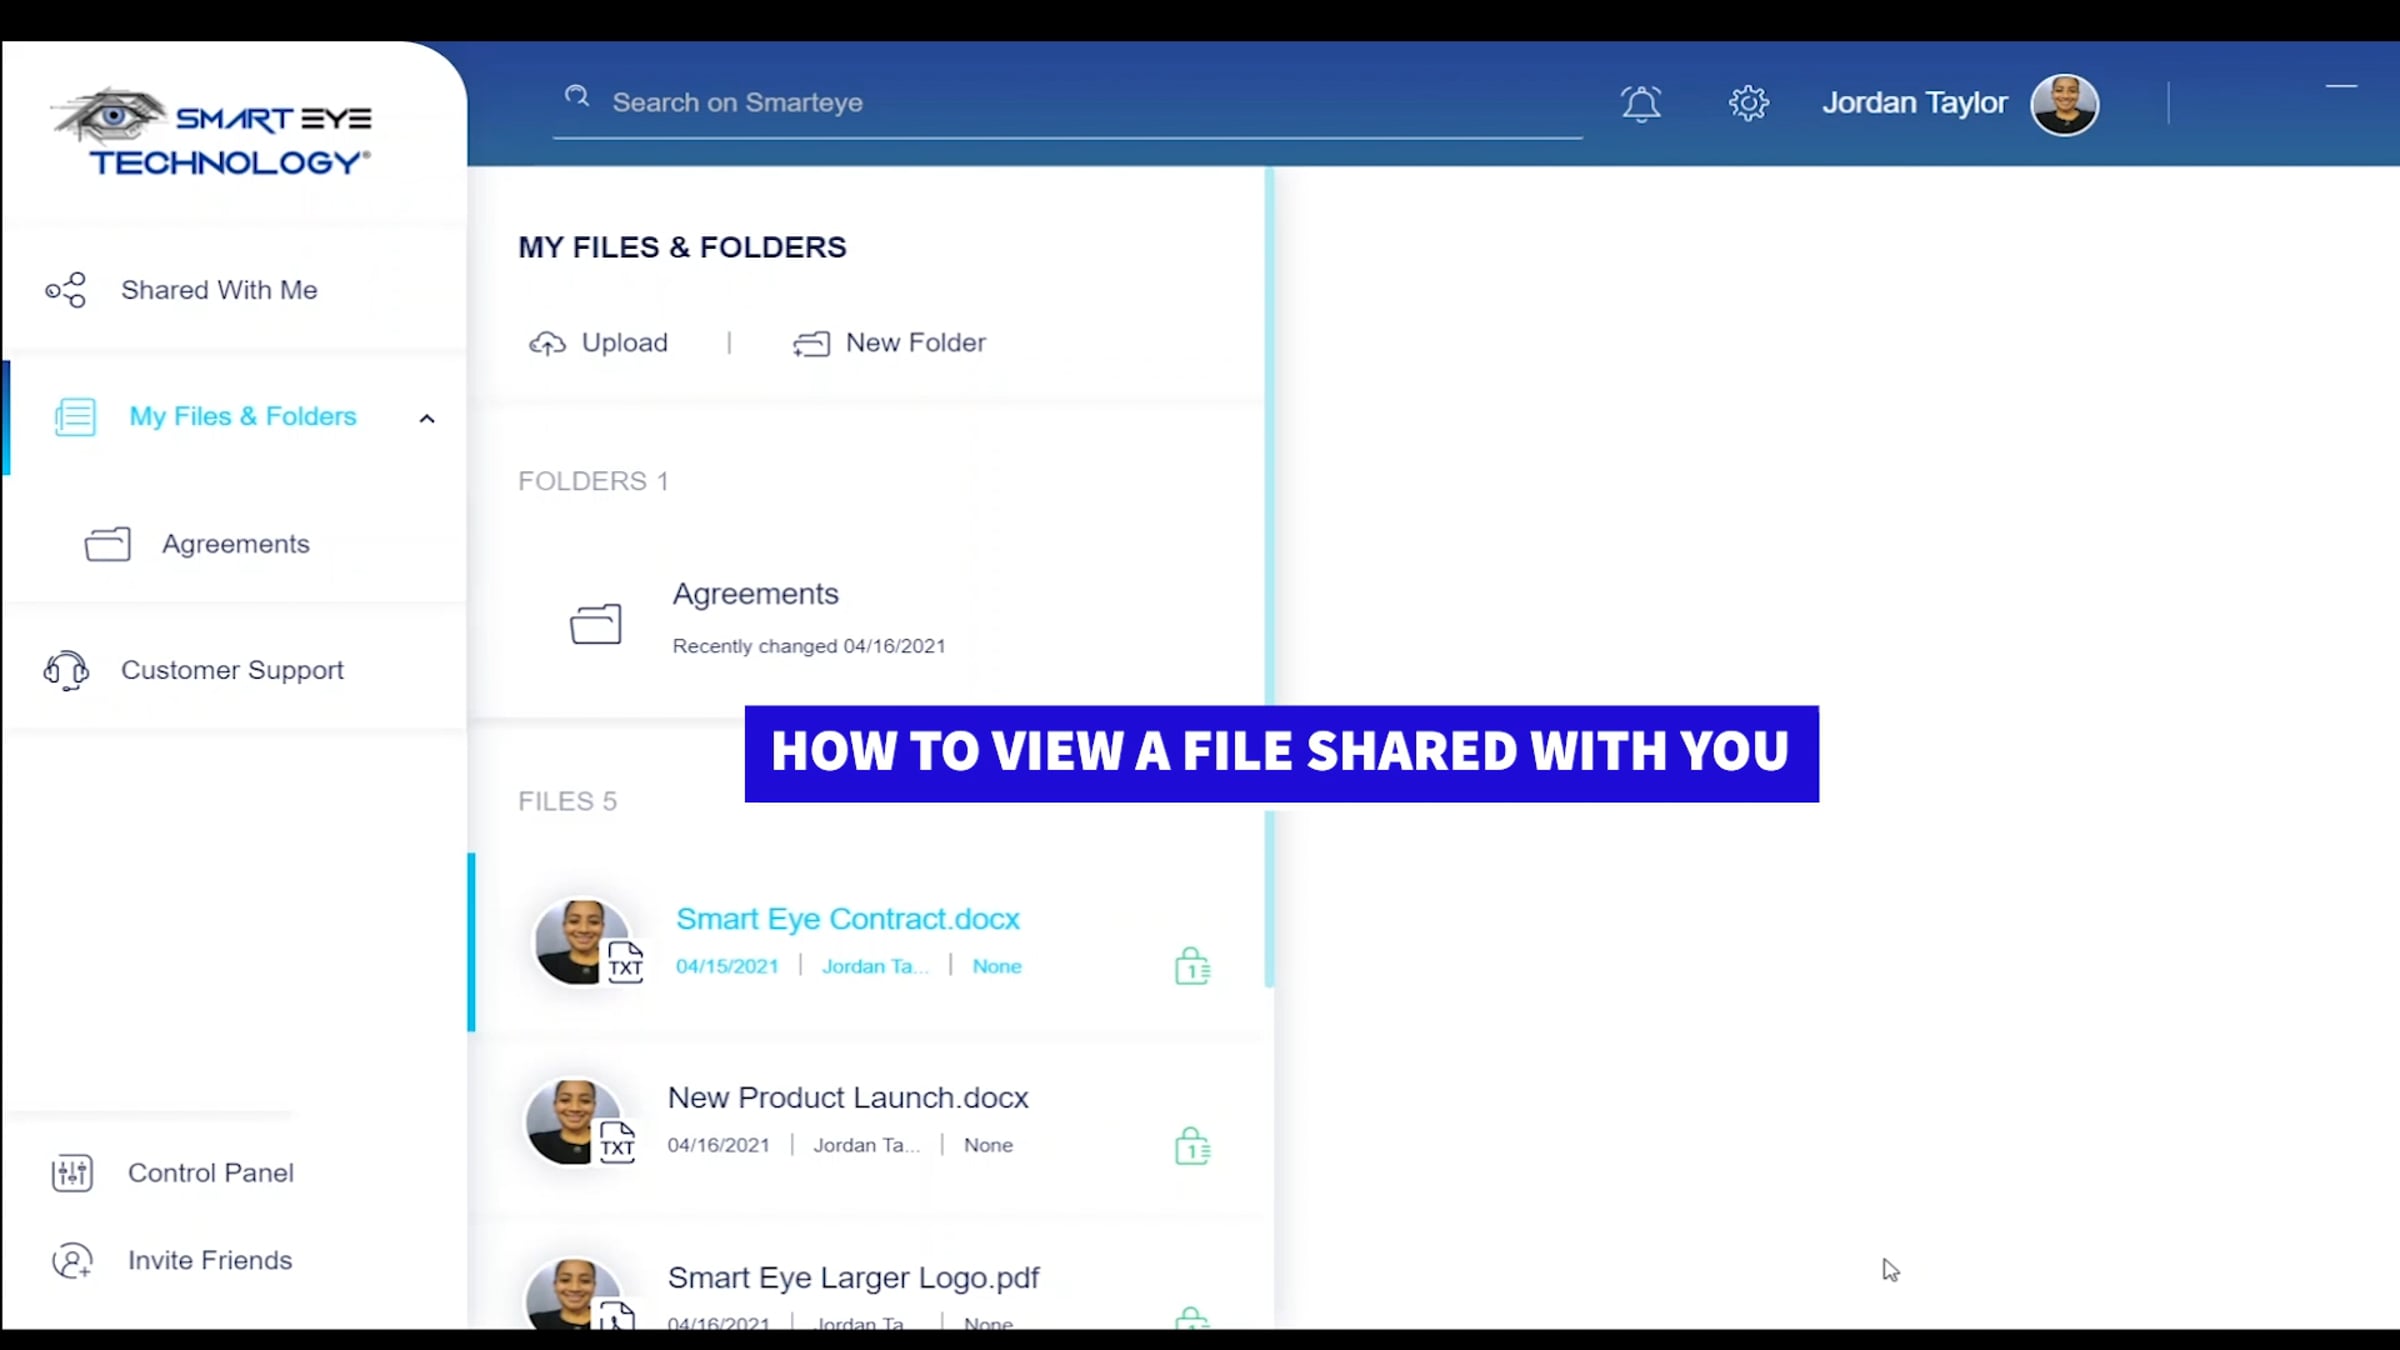Click the notifications bell icon

[x=1640, y=104]
